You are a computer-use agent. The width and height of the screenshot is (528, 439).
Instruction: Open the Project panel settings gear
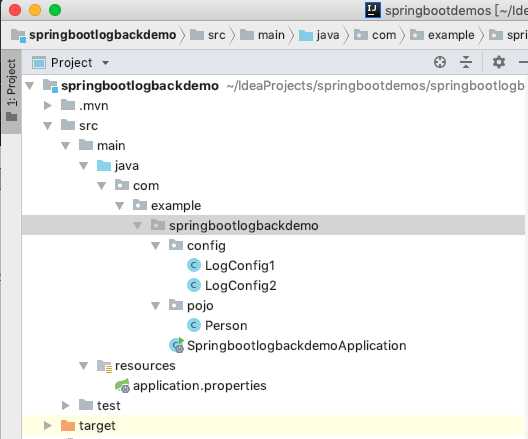click(499, 62)
